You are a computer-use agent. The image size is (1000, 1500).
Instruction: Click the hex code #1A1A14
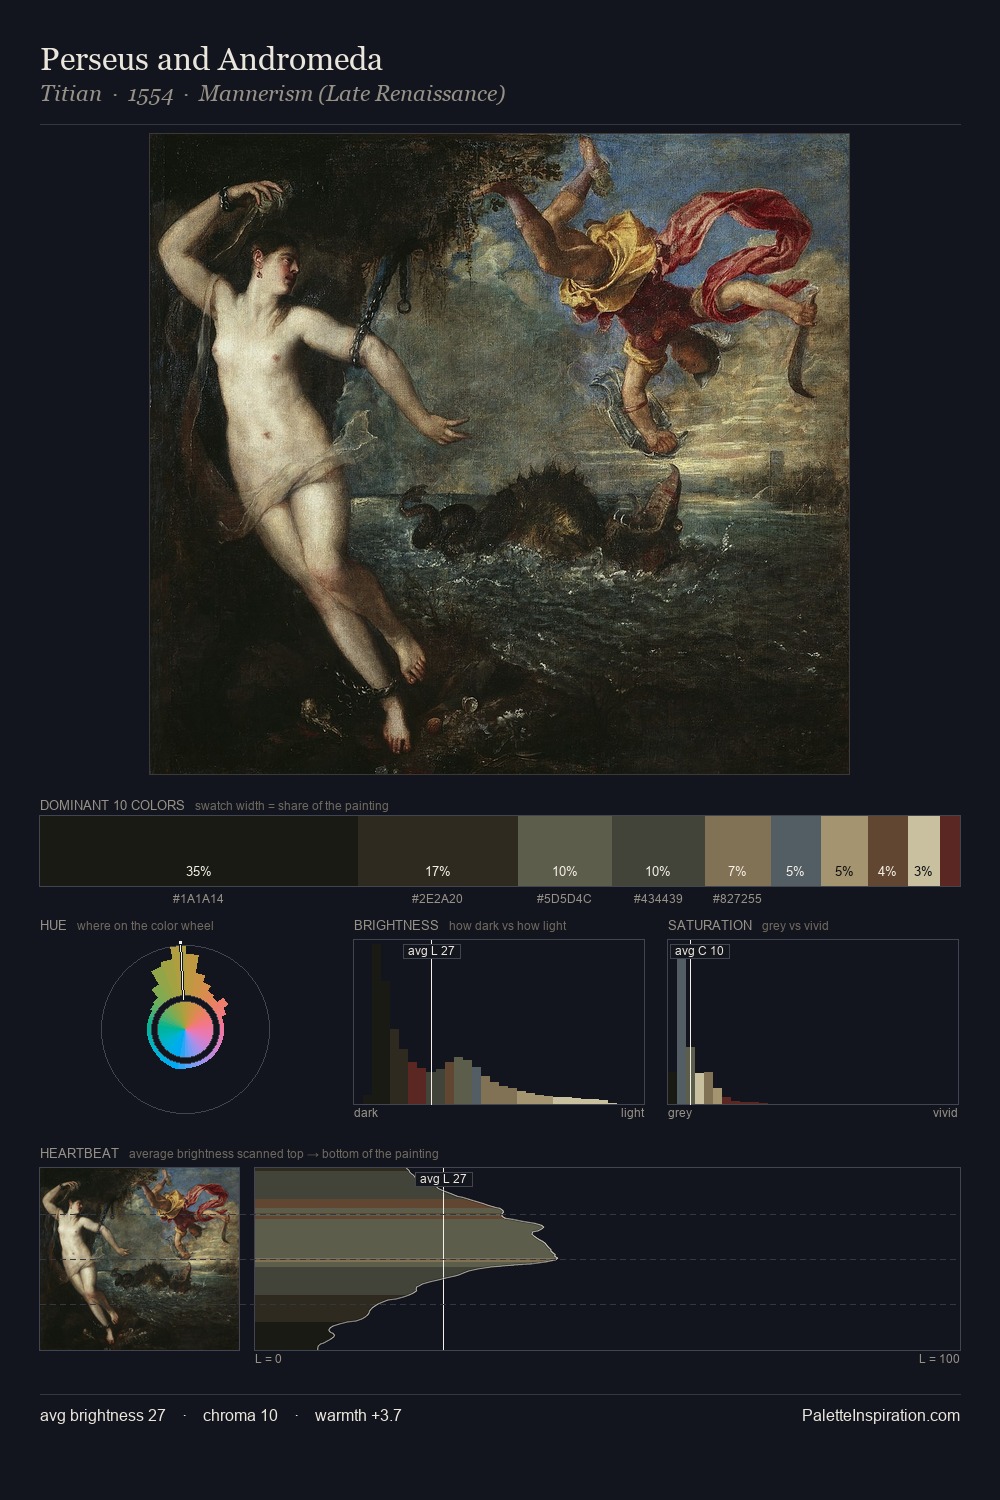tap(198, 899)
